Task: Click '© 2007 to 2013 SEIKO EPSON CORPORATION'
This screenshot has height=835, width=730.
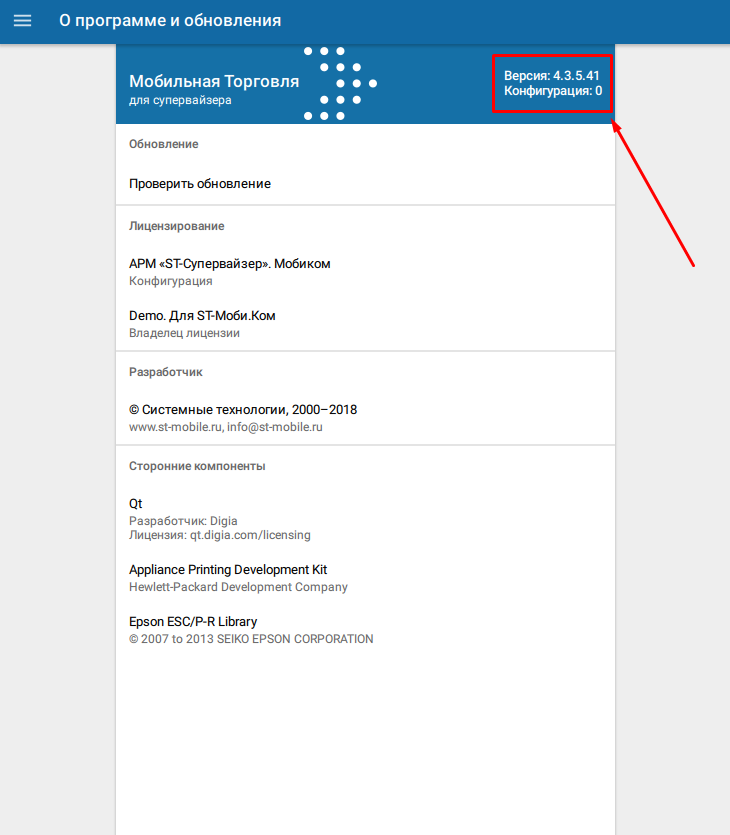Action: [x=251, y=639]
